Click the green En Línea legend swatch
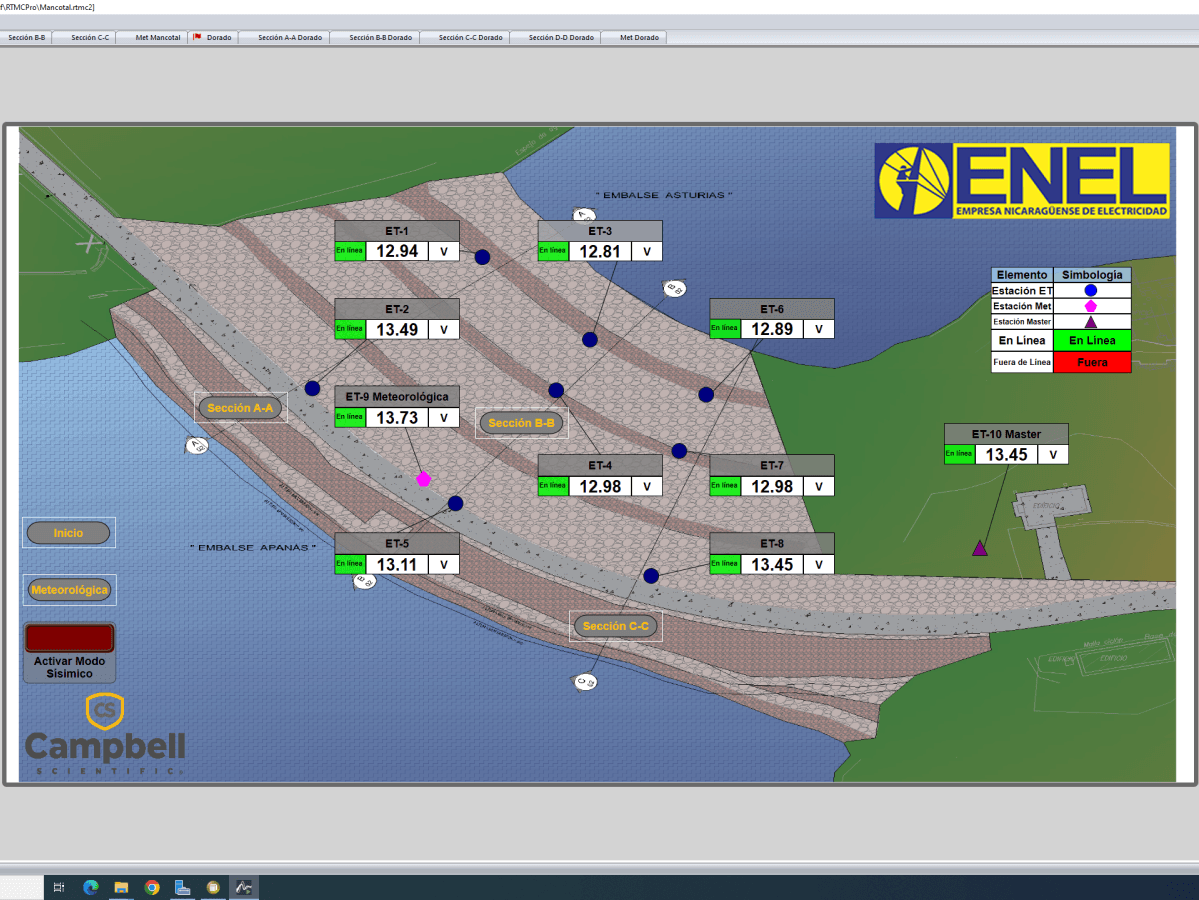Viewport: 1199px width, 900px height. point(1092,340)
